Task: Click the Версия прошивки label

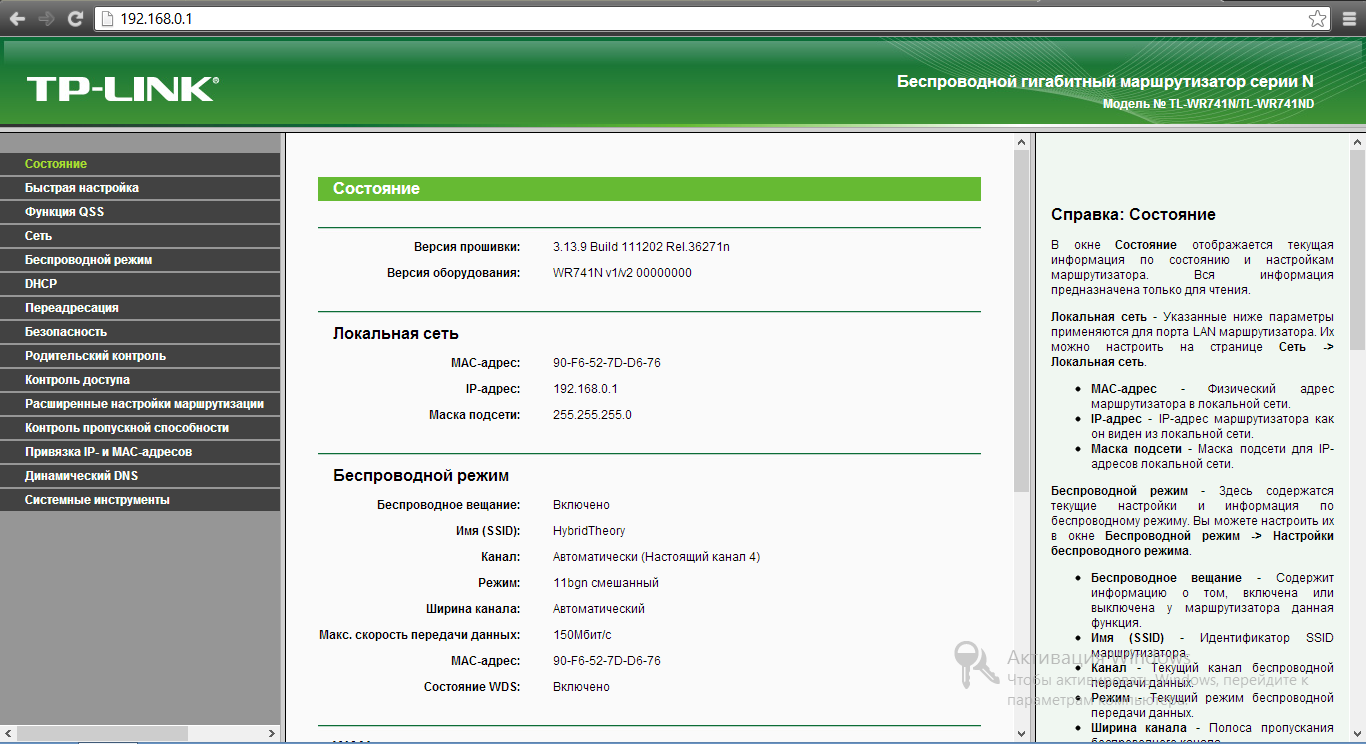Action: 467,247
